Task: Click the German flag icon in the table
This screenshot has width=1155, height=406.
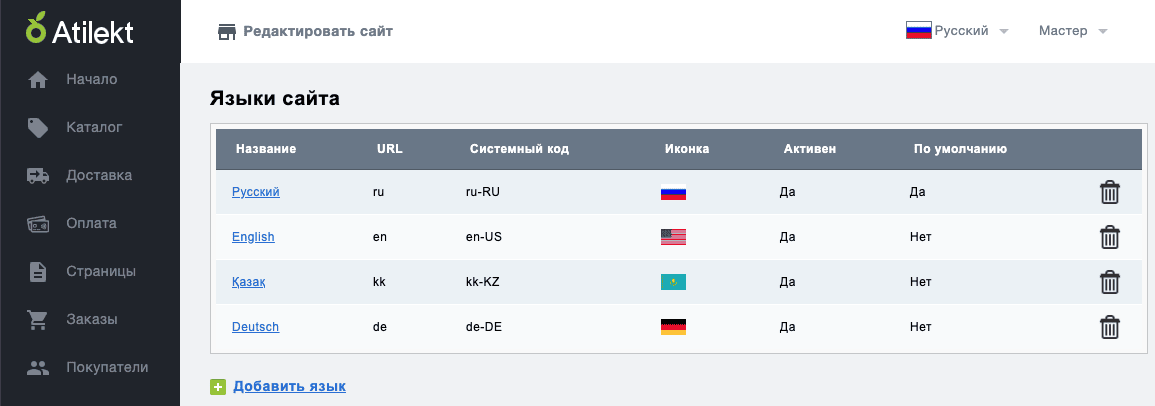Action: 673,327
